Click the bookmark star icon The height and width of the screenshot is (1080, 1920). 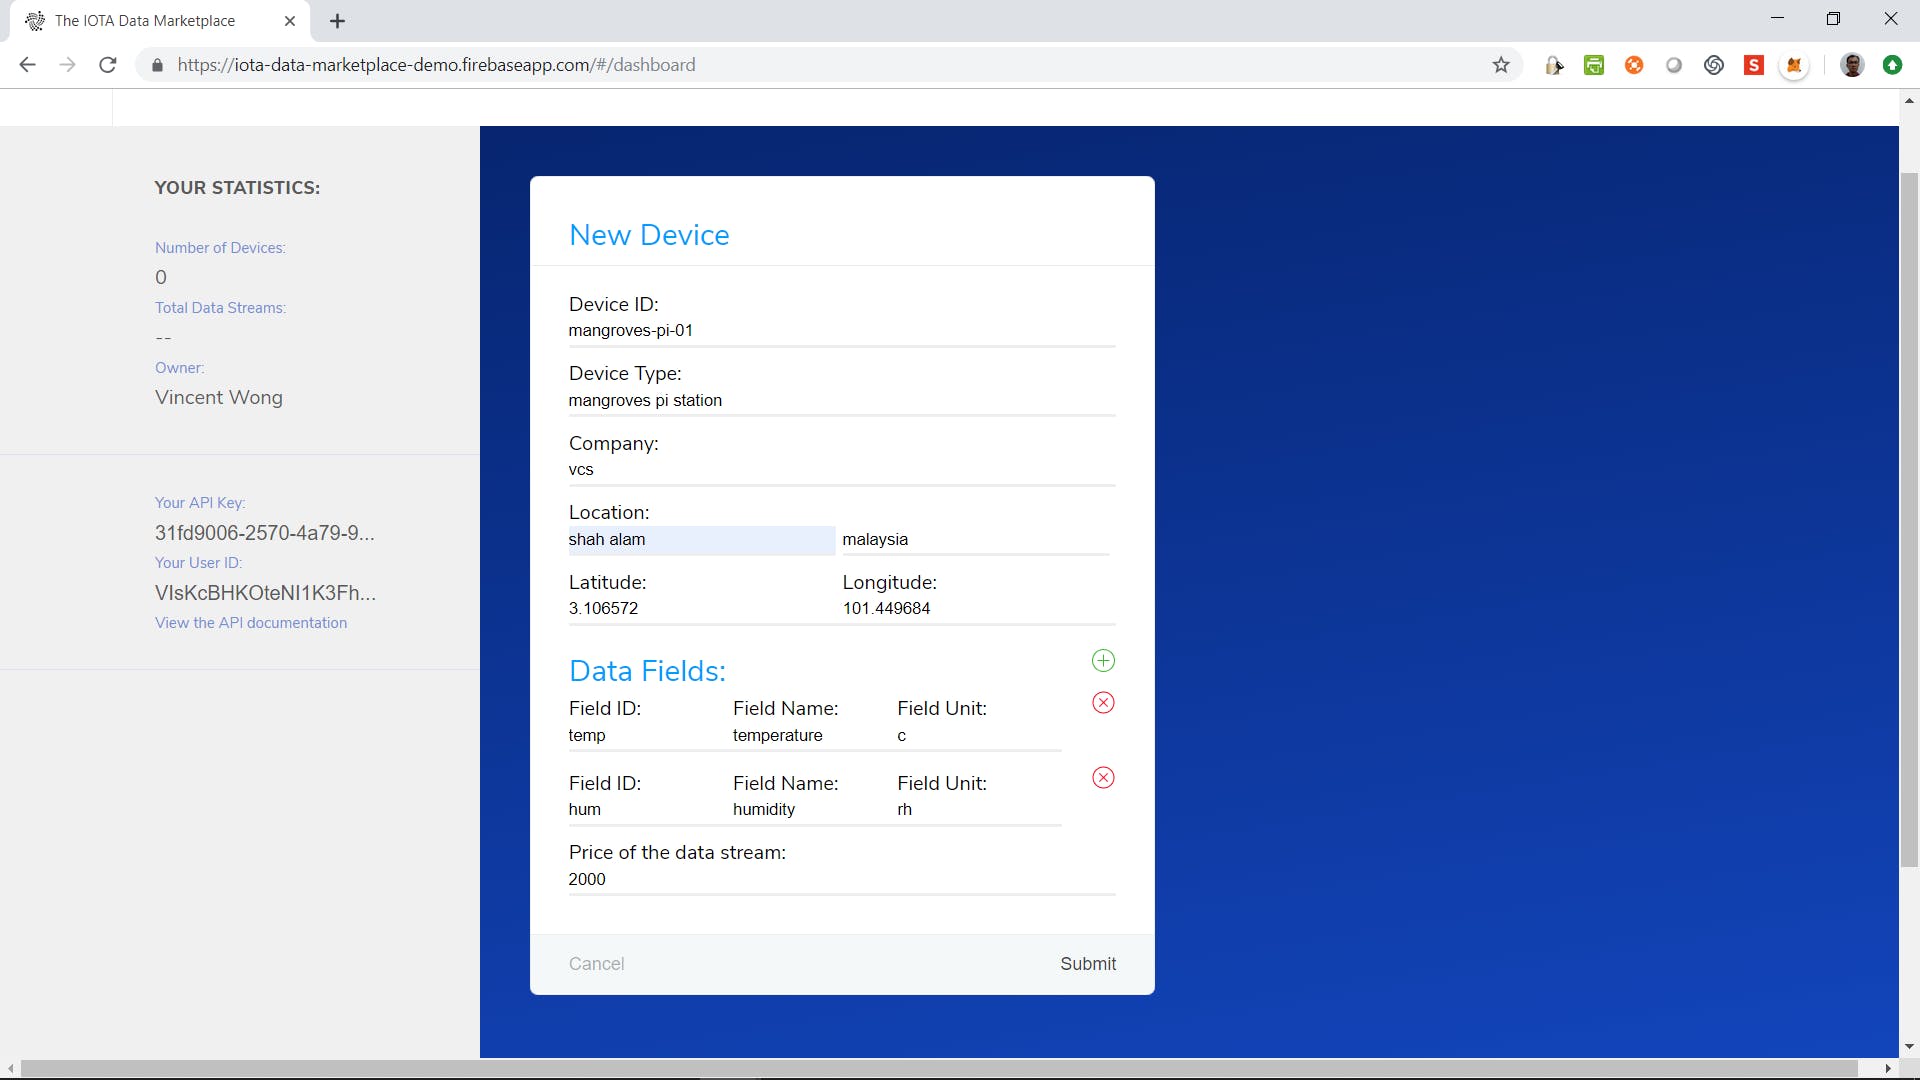click(1502, 65)
